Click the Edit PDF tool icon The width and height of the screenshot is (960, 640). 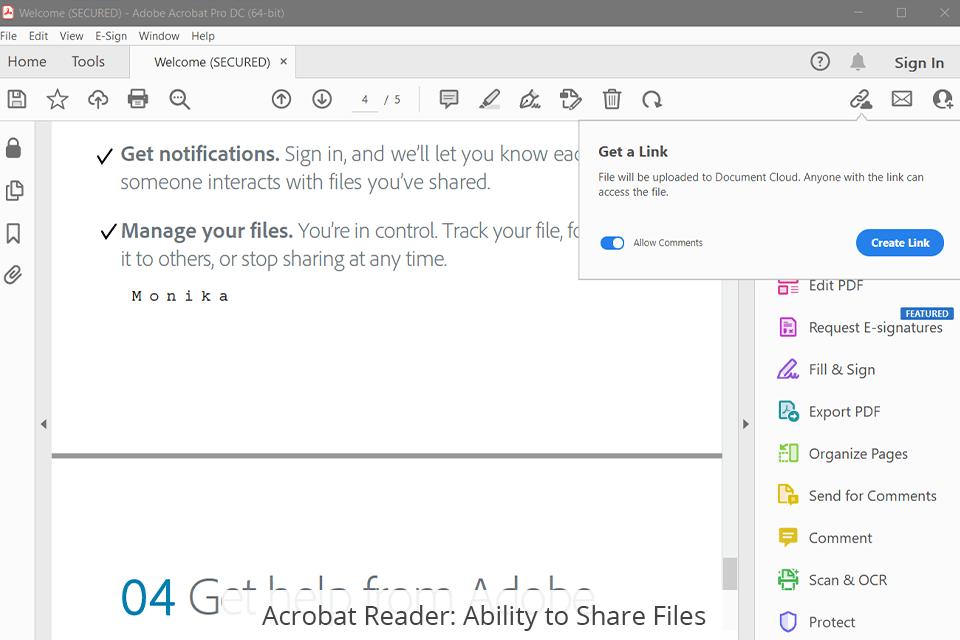(788, 285)
